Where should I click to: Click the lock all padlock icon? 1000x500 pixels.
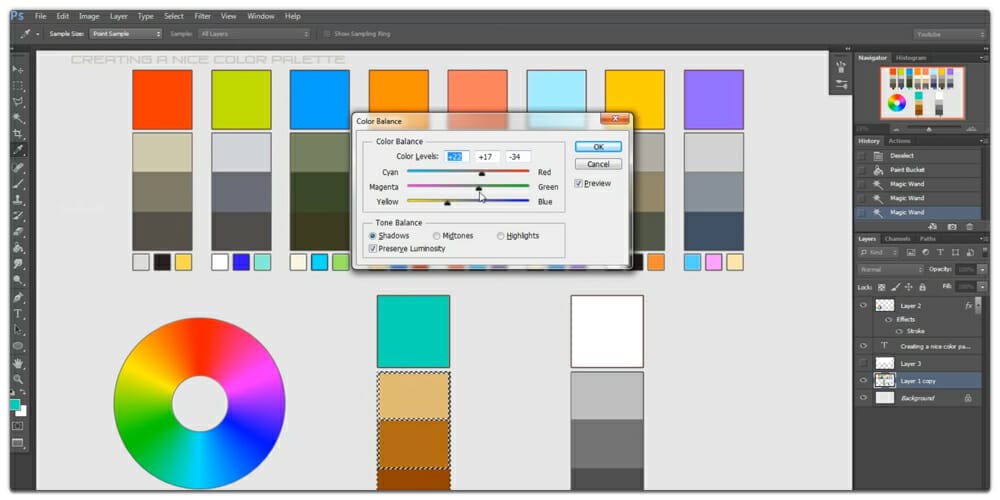(x=922, y=288)
